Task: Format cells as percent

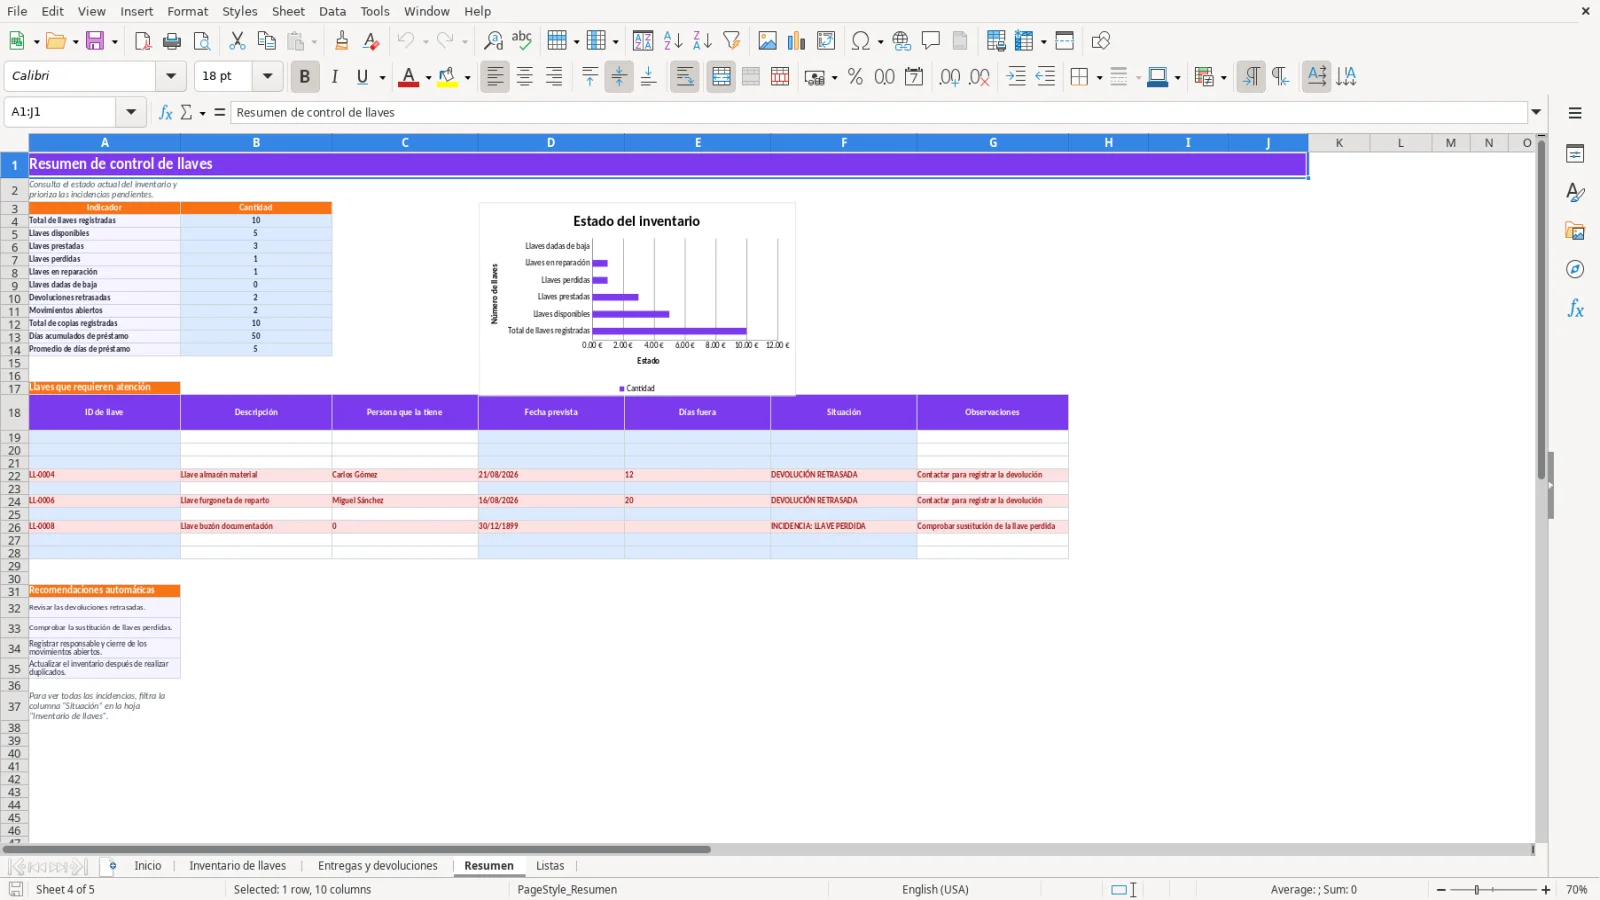Action: point(855,76)
